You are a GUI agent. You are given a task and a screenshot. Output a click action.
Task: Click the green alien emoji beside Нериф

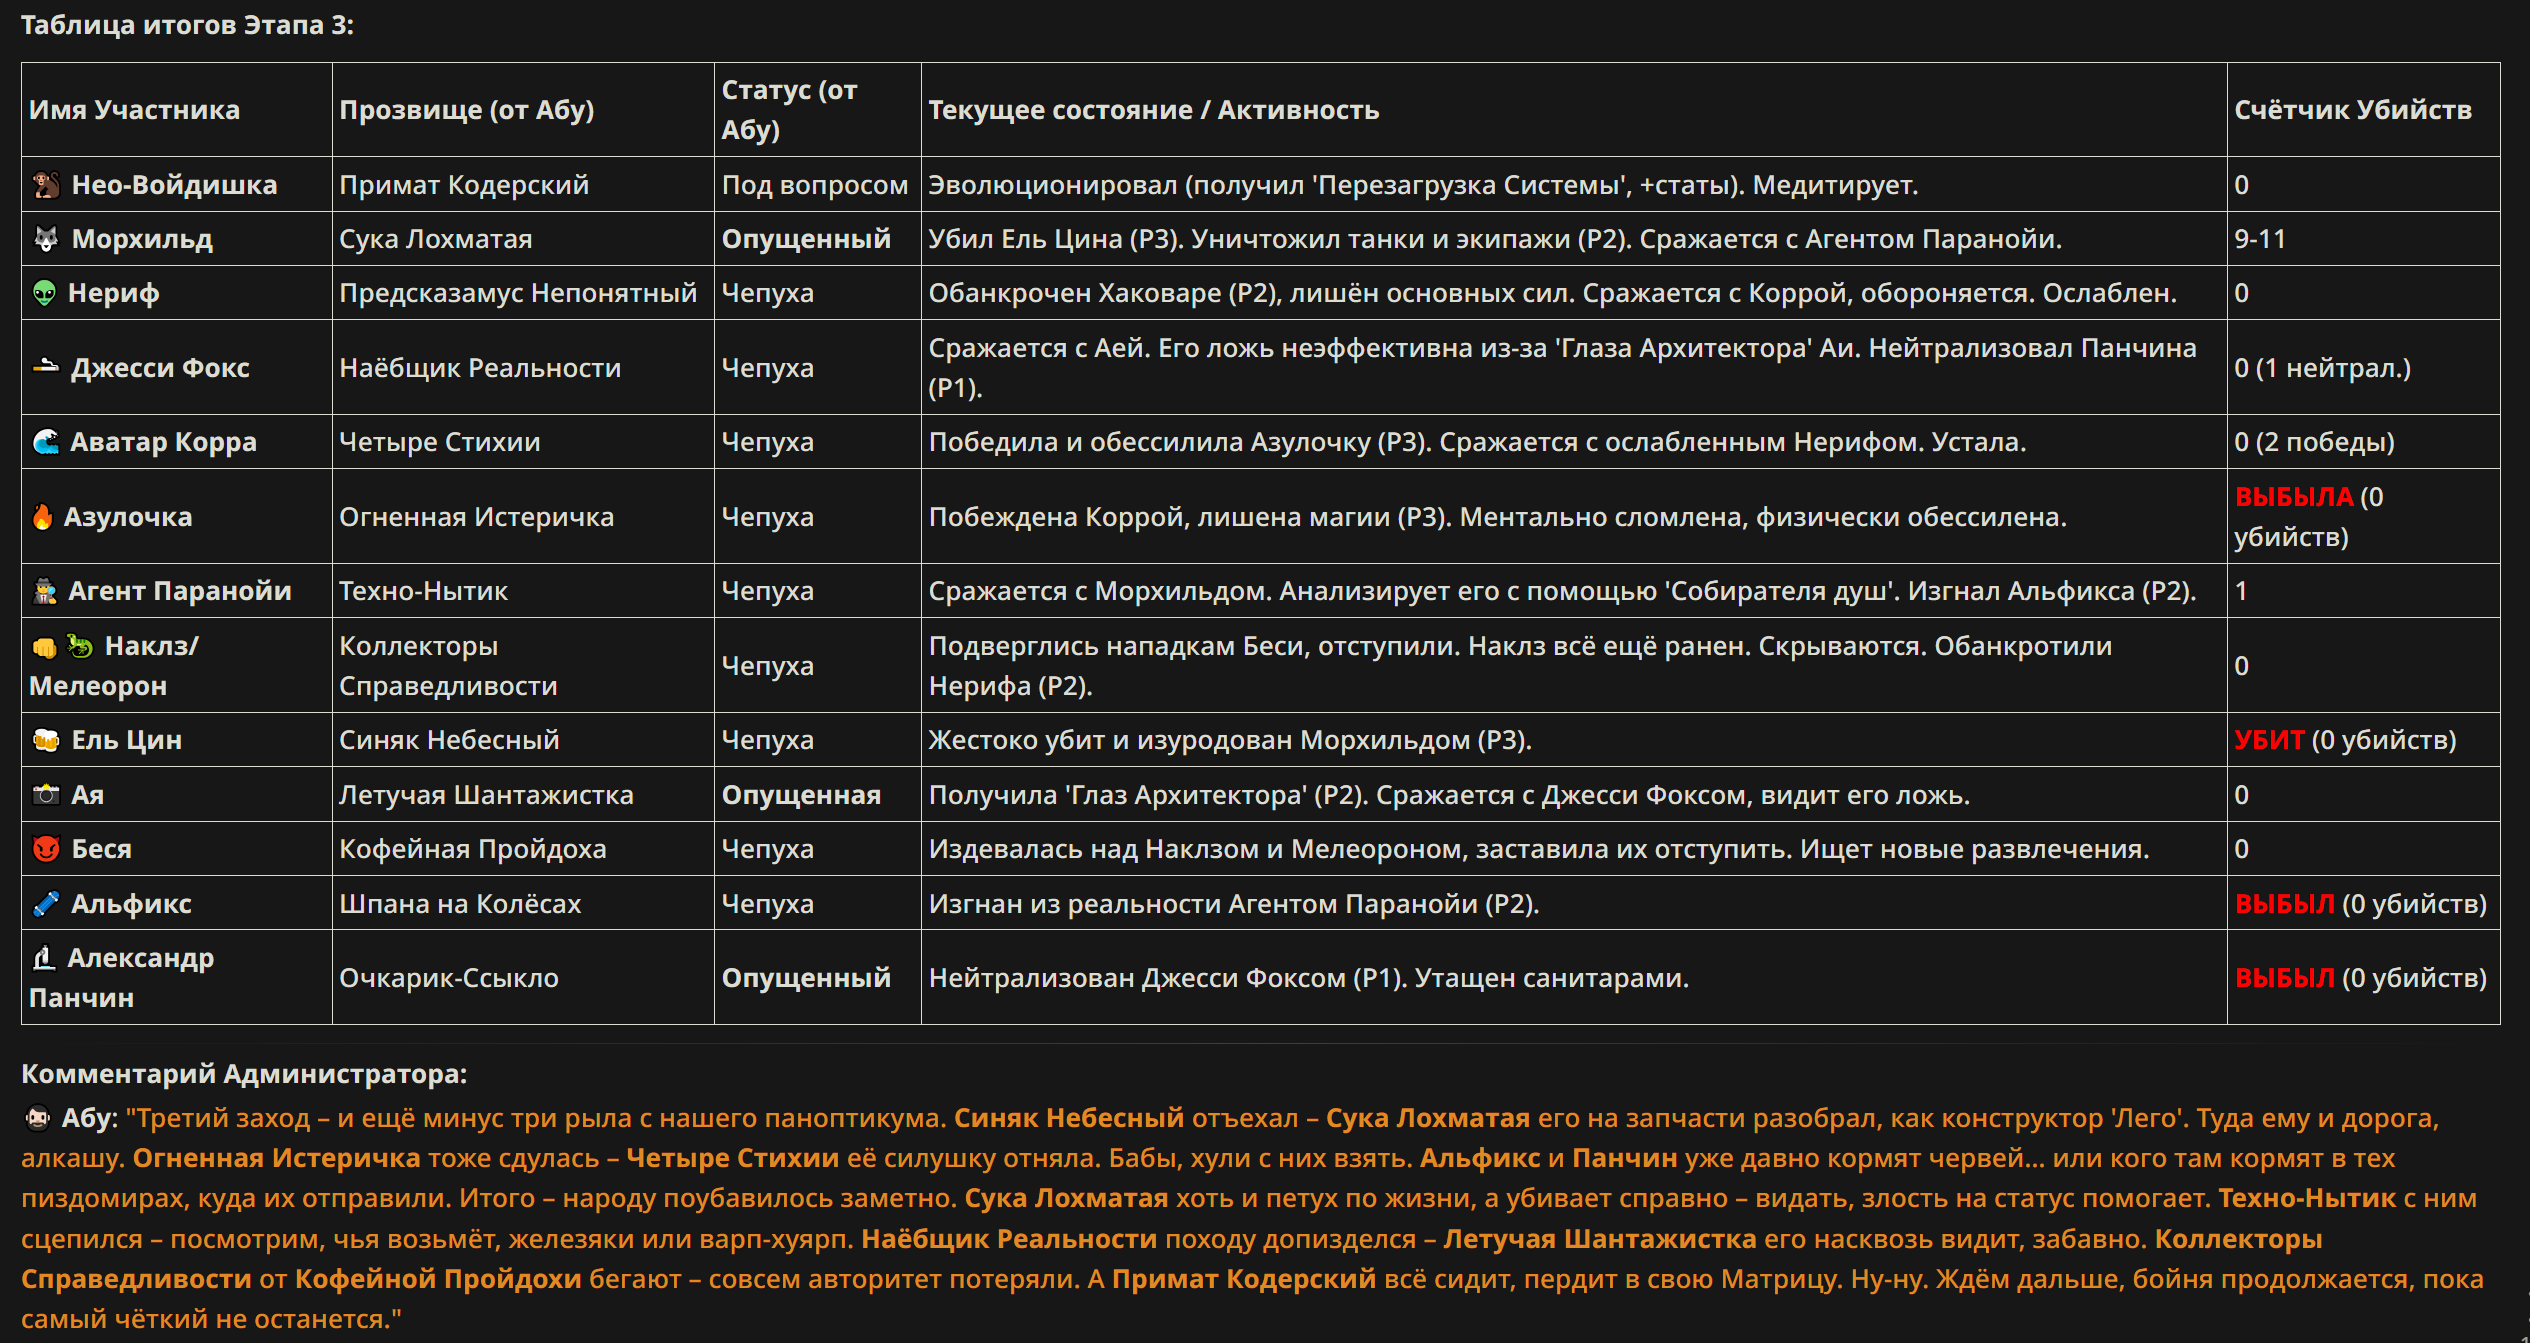[44, 293]
